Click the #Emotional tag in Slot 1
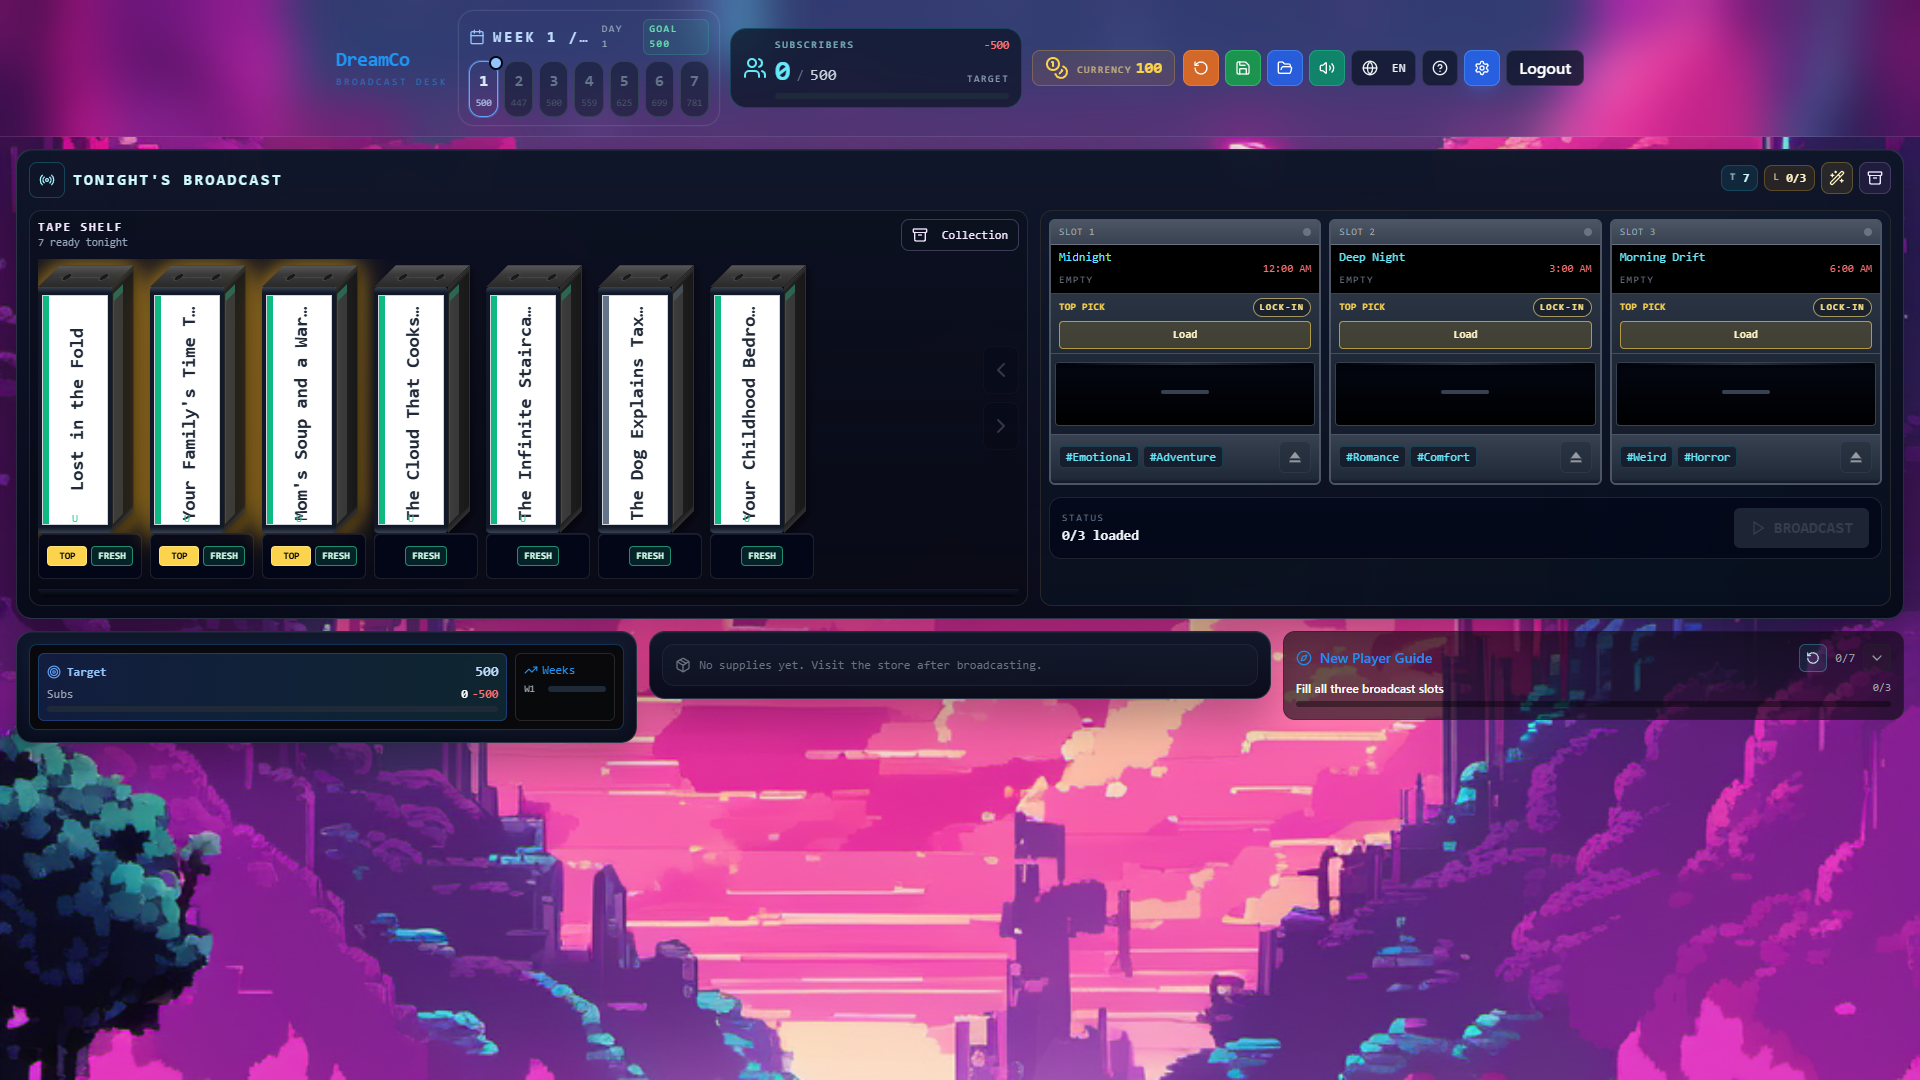The image size is (1920, 1080). (1098, 457)
